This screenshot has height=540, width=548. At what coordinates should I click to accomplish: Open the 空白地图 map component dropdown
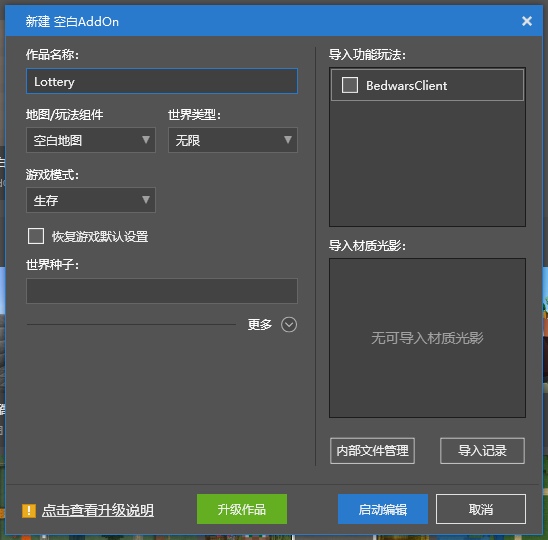(91, 140)
